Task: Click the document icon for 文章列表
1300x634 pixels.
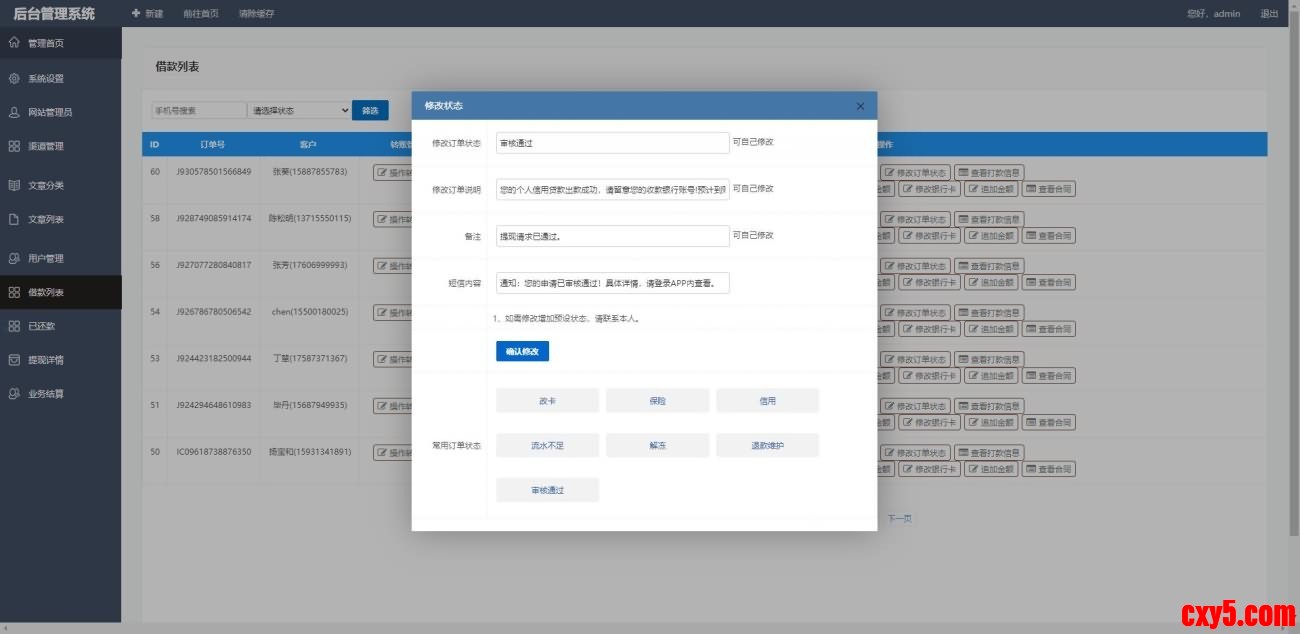Action: pos(14,219)
